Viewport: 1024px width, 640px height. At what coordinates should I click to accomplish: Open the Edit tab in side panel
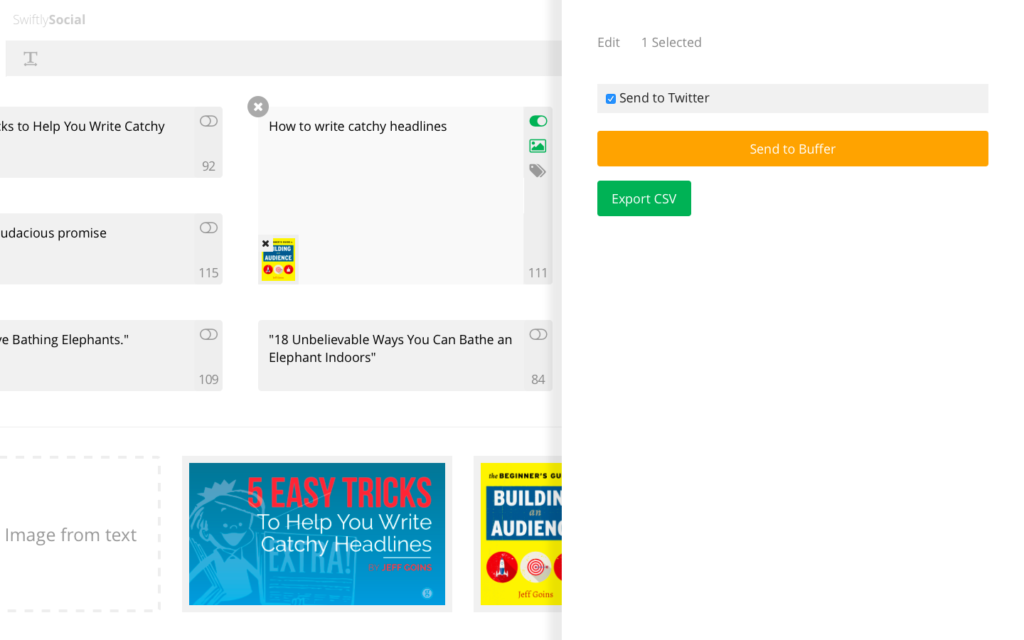(x=608, y=42)
